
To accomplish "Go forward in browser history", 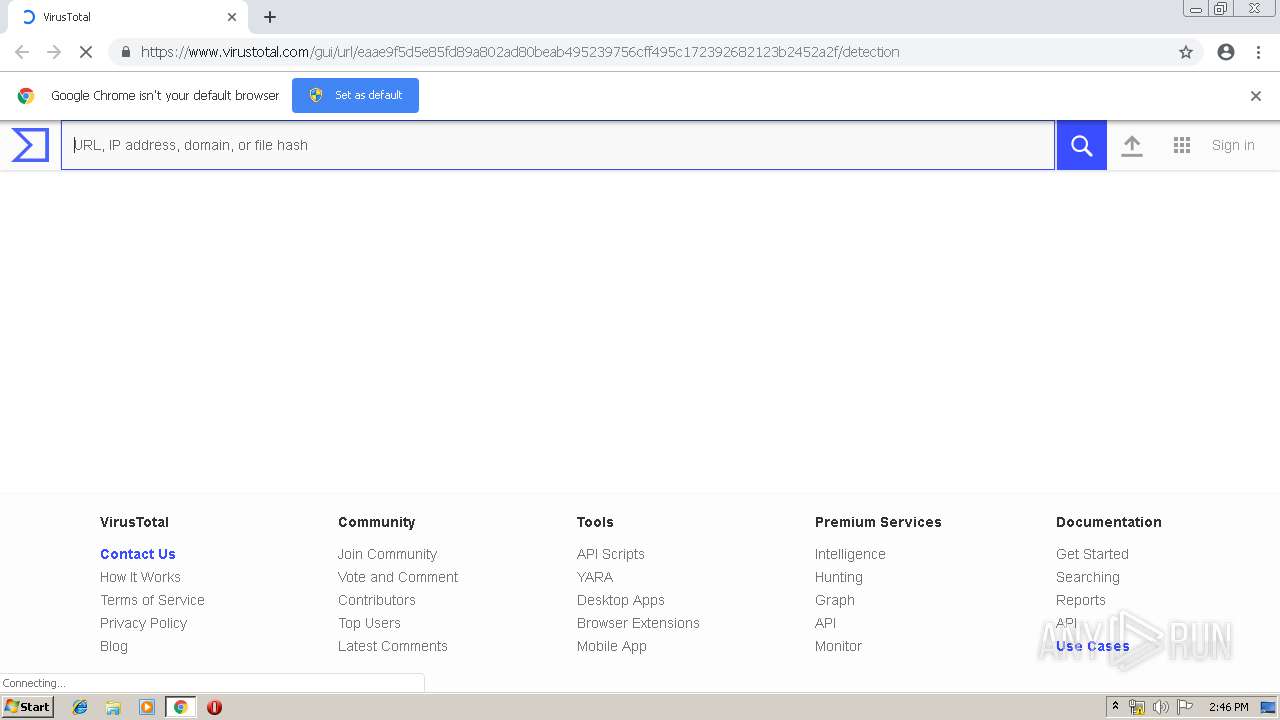I will coord(54,52).
